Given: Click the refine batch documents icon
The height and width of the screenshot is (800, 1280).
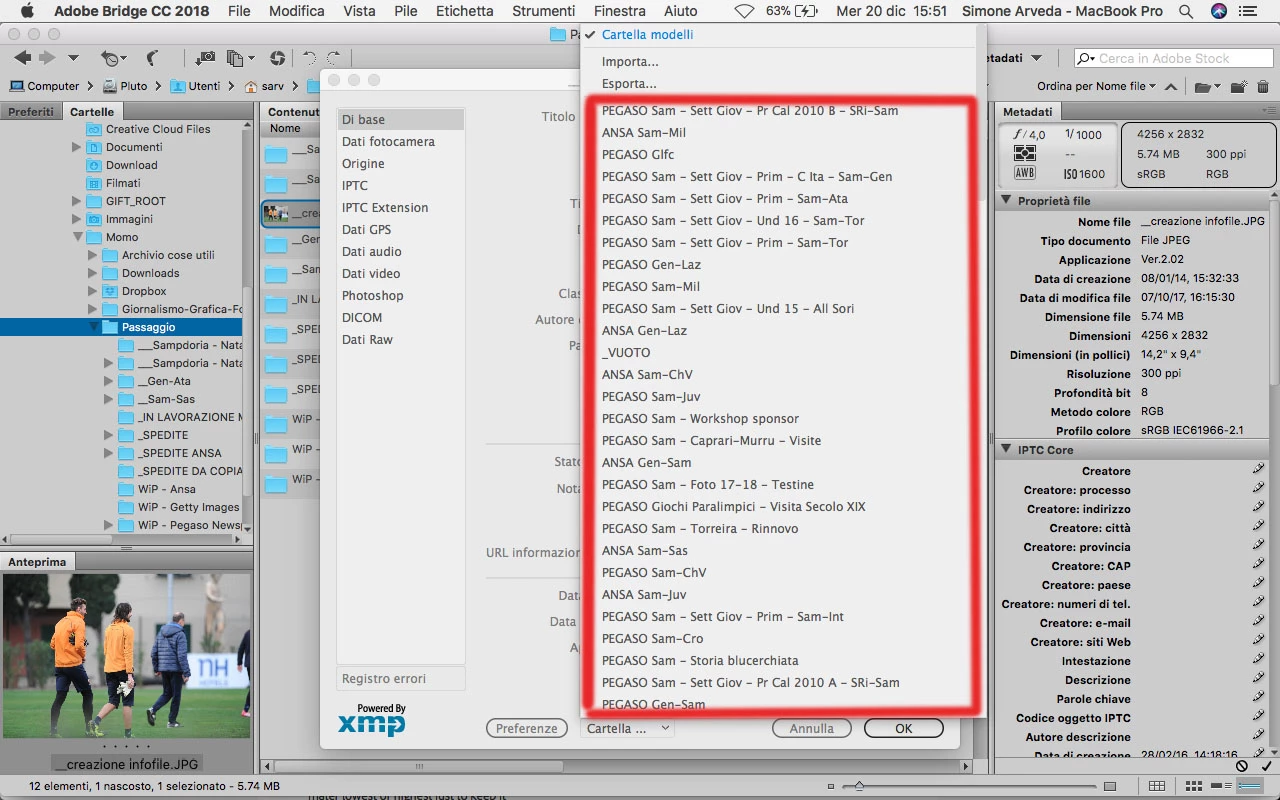Looking at the screenshot, I should click(235, 58).
